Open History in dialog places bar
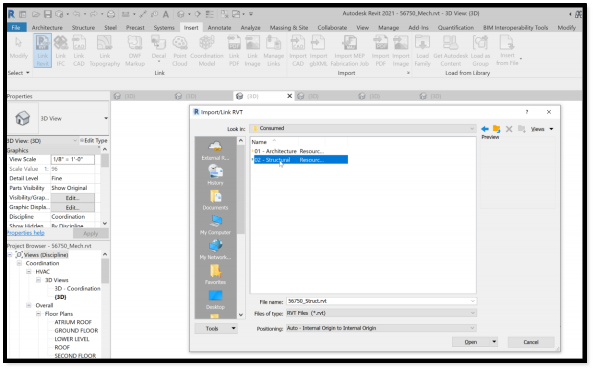Image resolution: width=595 pixels, height=371 pixels. 215,175
